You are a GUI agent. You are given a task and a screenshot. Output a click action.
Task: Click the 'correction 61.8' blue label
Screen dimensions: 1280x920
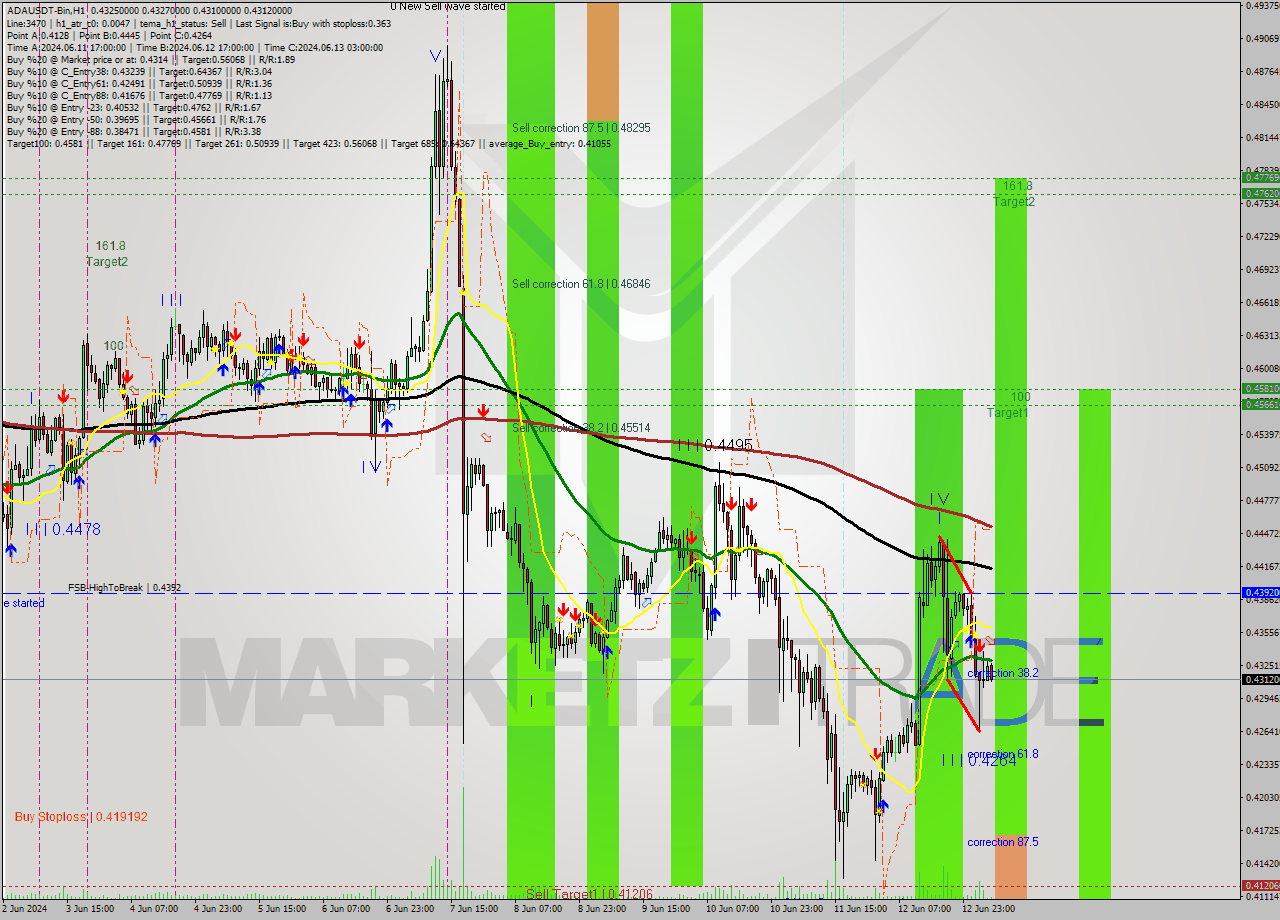coord(1003,754)
